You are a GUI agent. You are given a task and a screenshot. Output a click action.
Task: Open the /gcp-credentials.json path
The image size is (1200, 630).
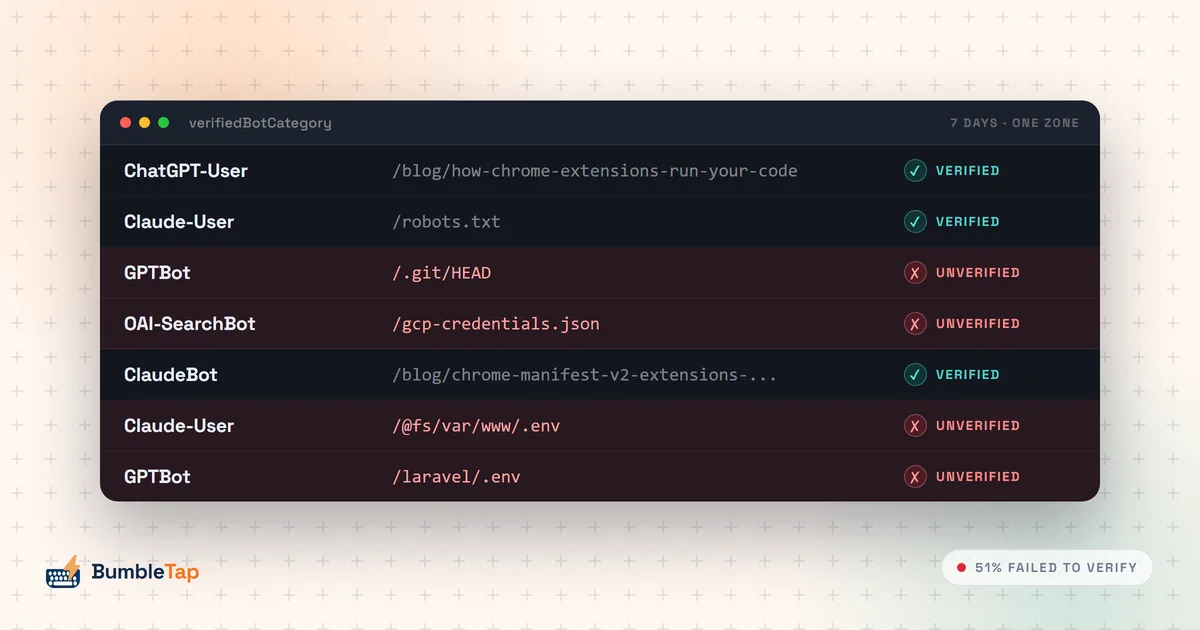pyautogui.click(x=496, y=324)
